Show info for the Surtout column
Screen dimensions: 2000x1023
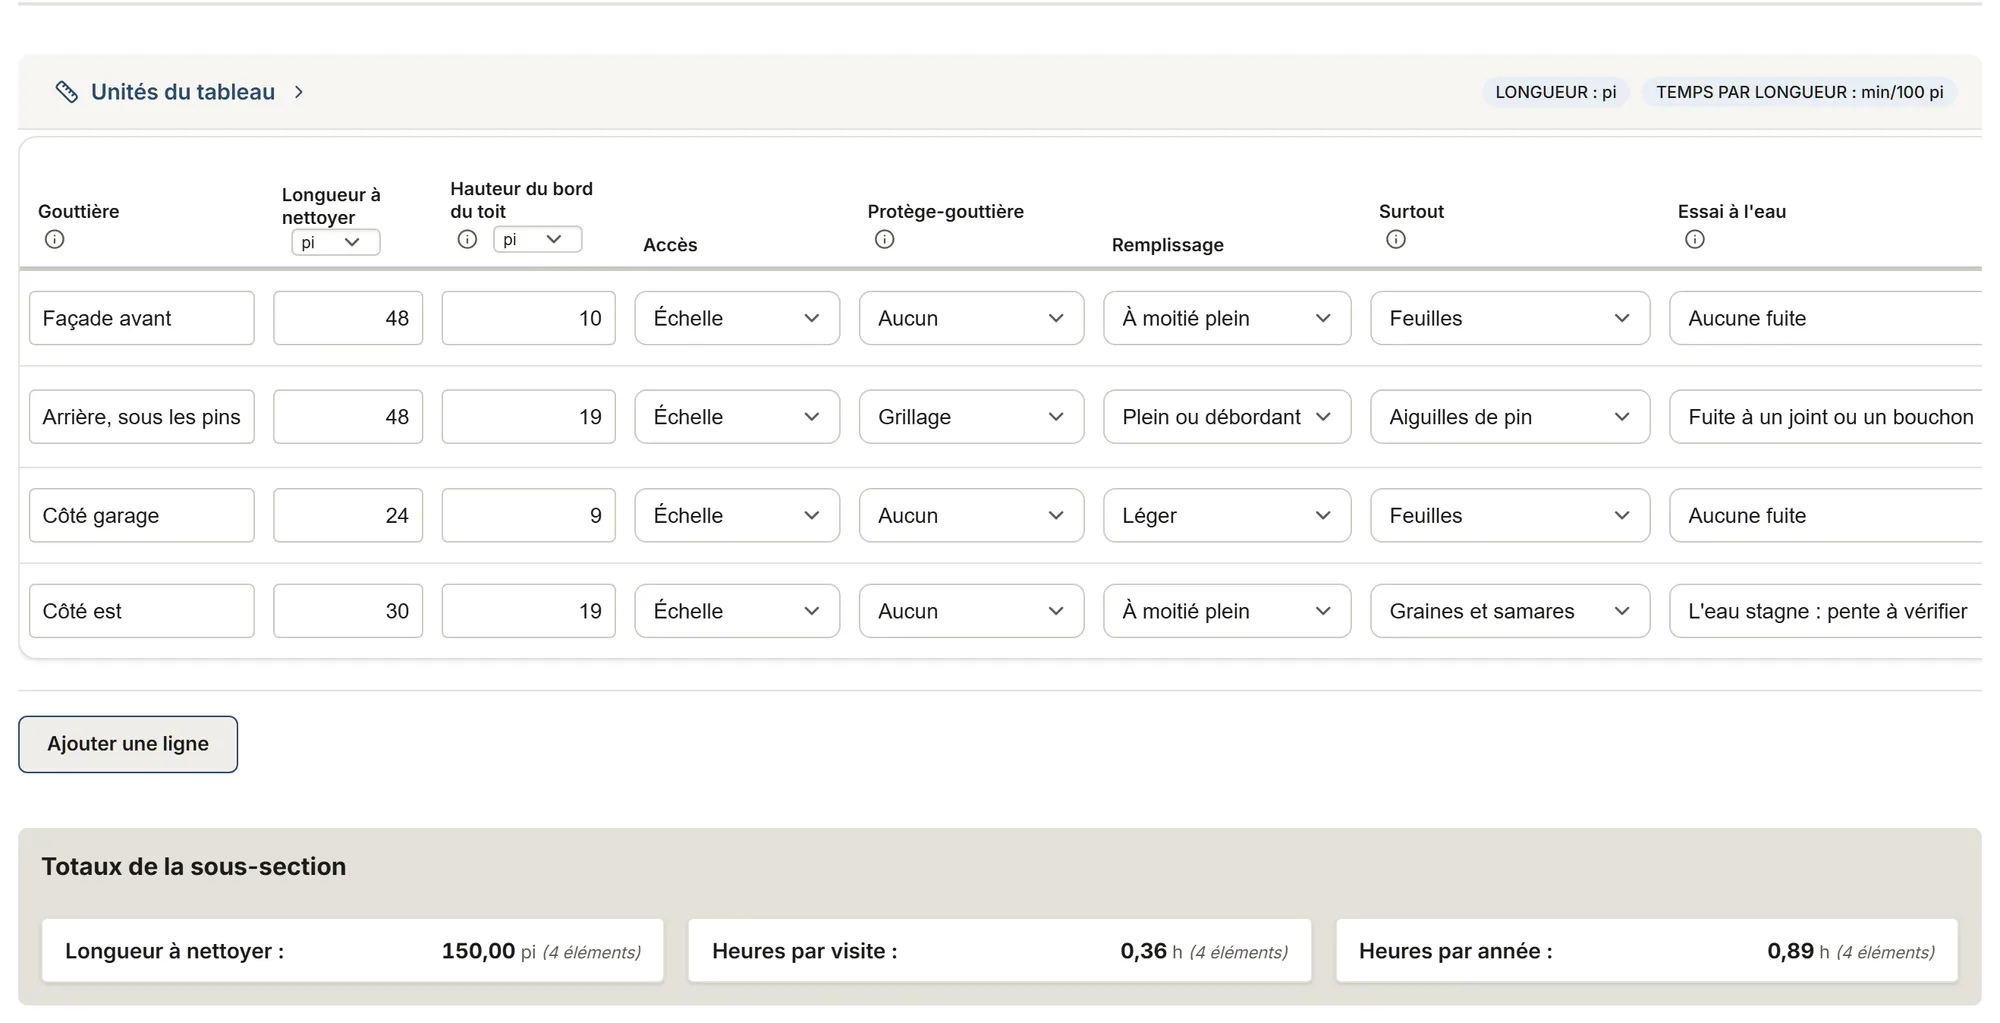pyautogui.click(x=1396, y=239)
